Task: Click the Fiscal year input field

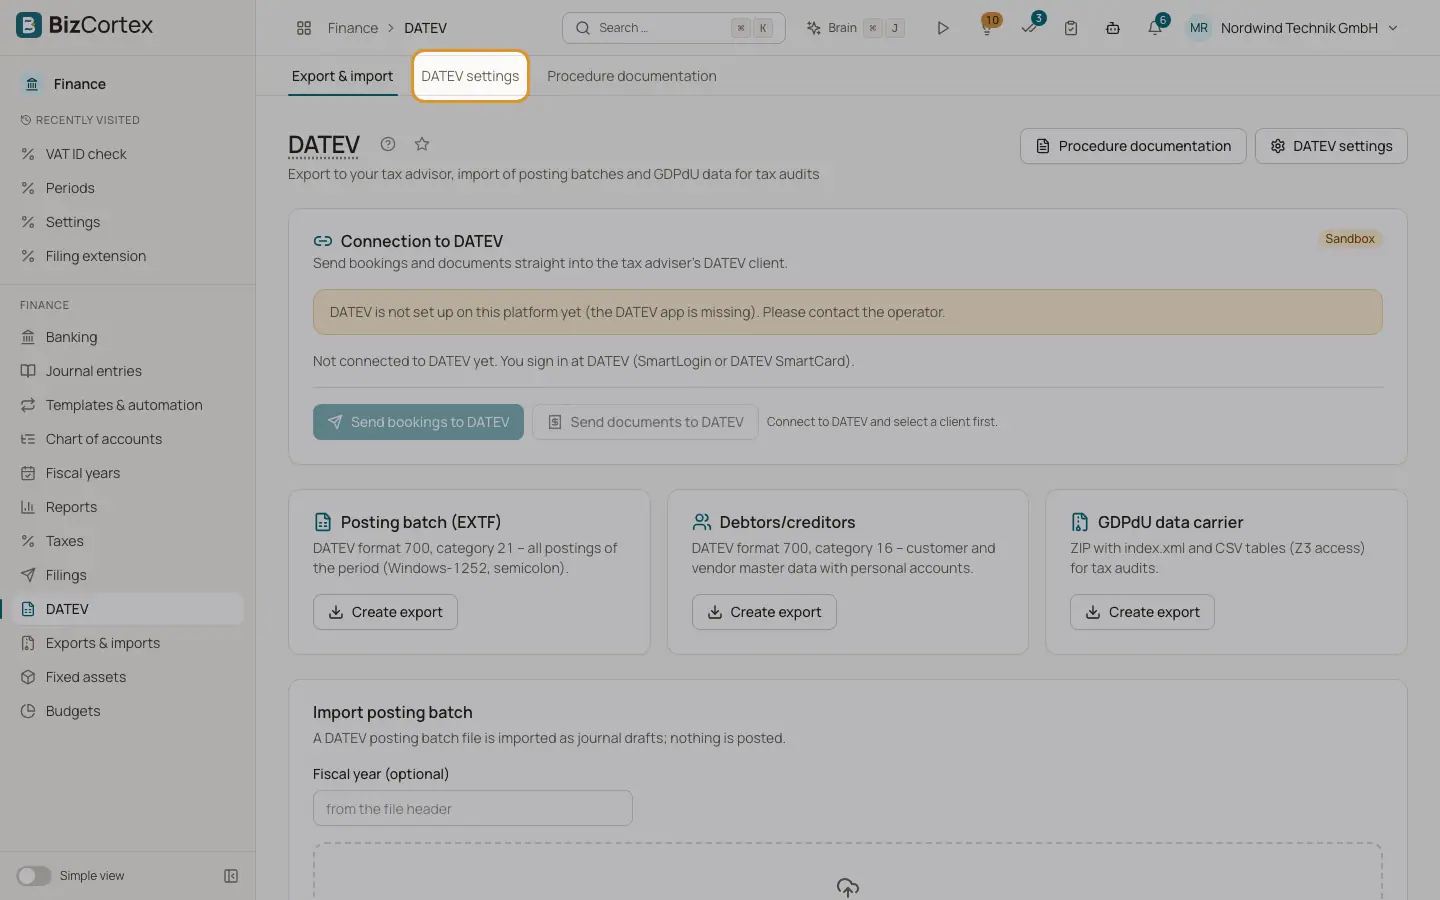Action: [x=472, y=808]
